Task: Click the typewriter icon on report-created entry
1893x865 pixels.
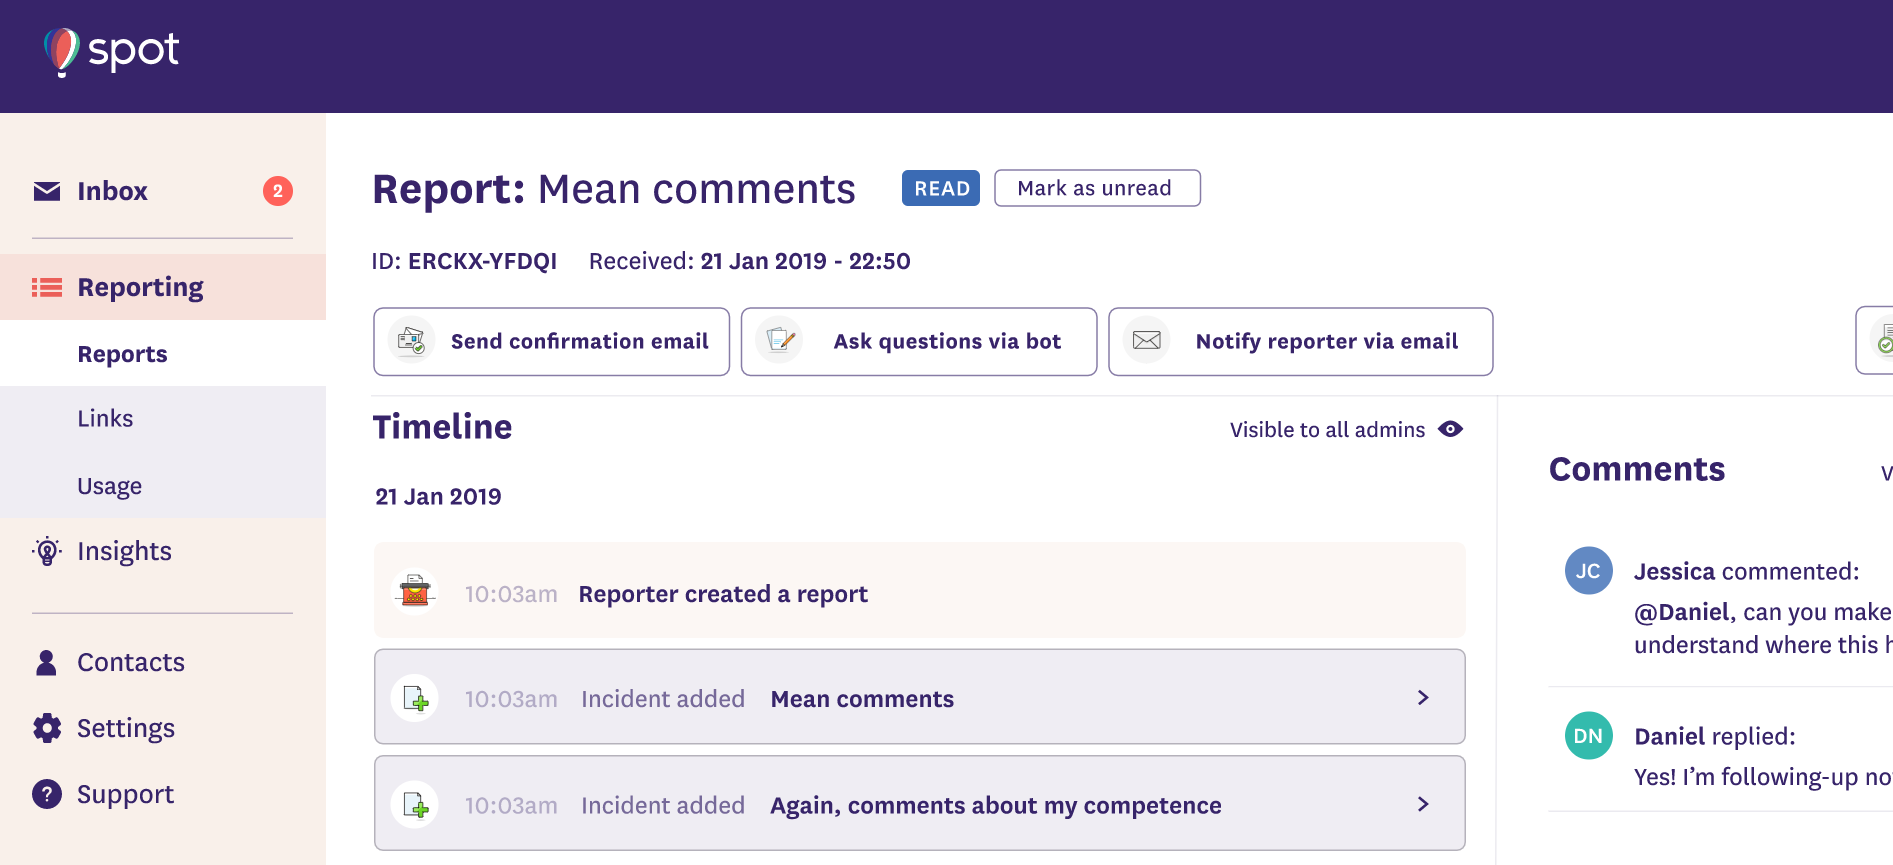Action: (415, 592)
